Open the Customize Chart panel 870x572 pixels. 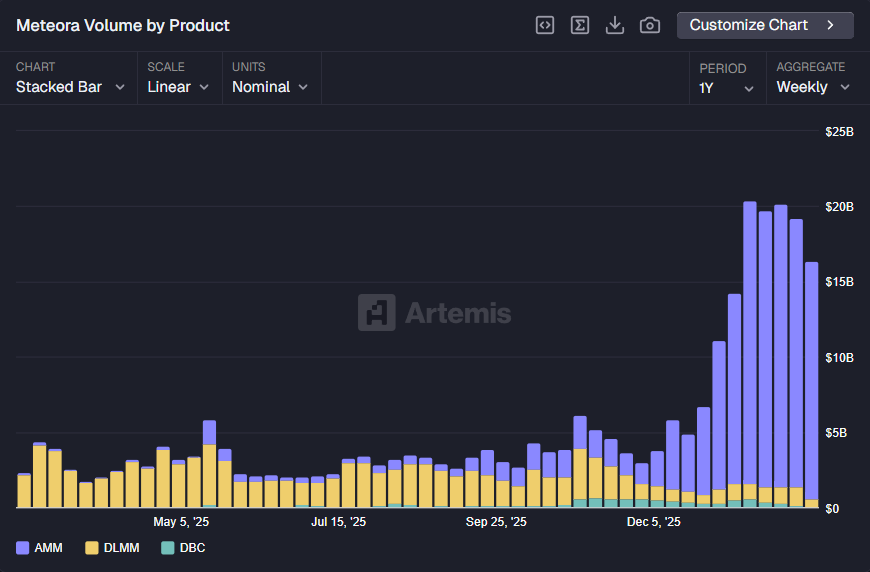coord(765,25)
